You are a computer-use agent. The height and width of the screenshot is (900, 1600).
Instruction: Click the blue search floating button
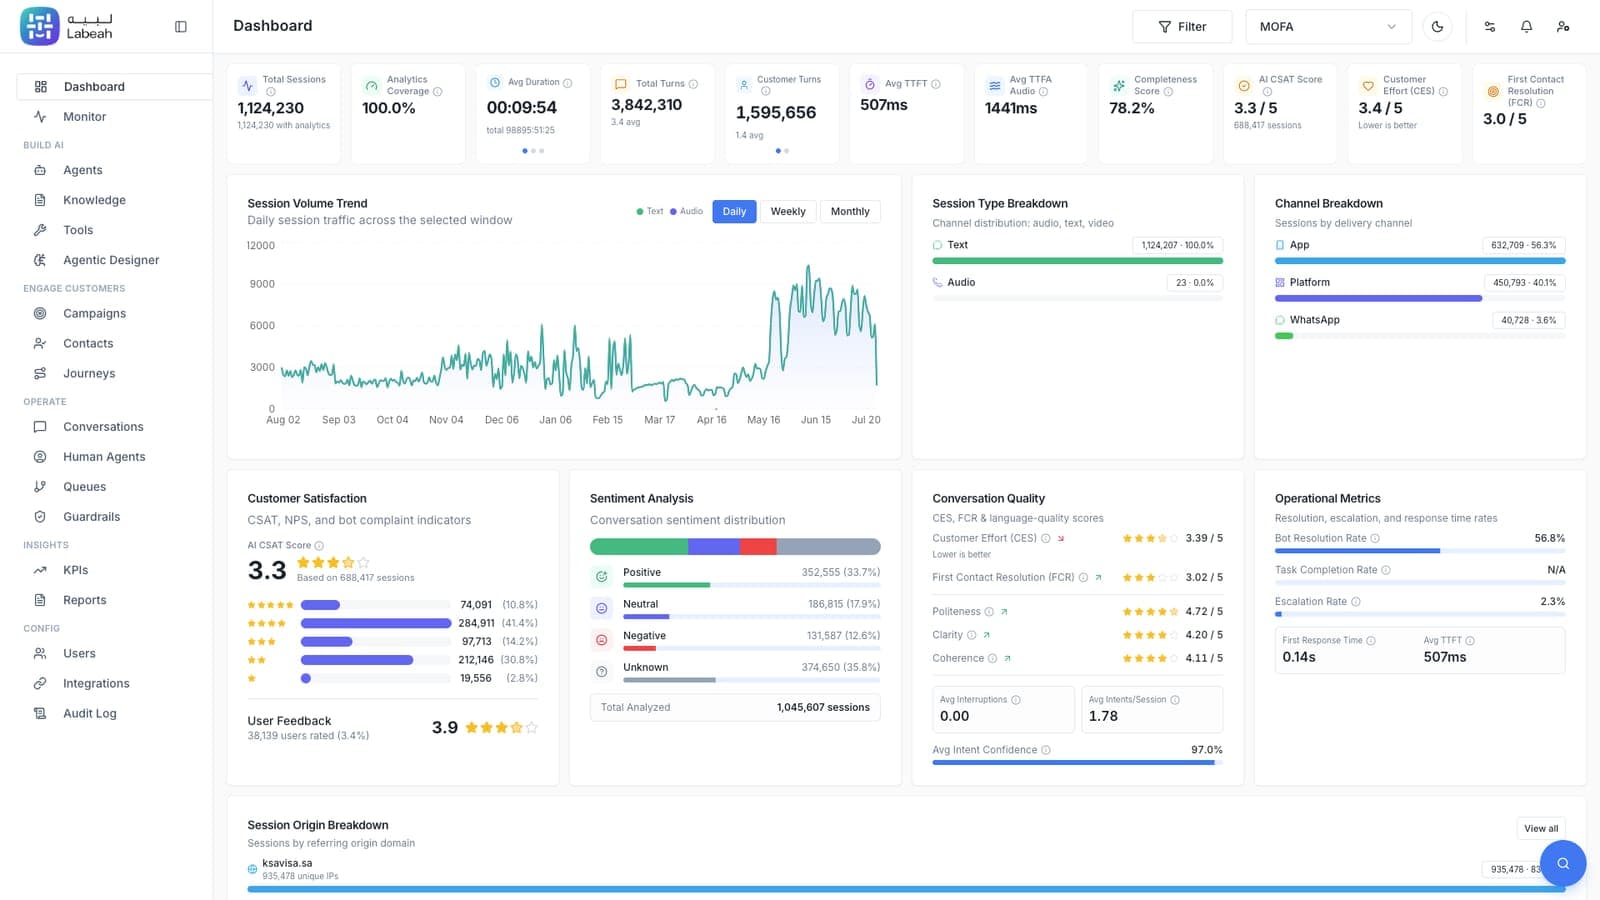click(x=1563, y=863)
